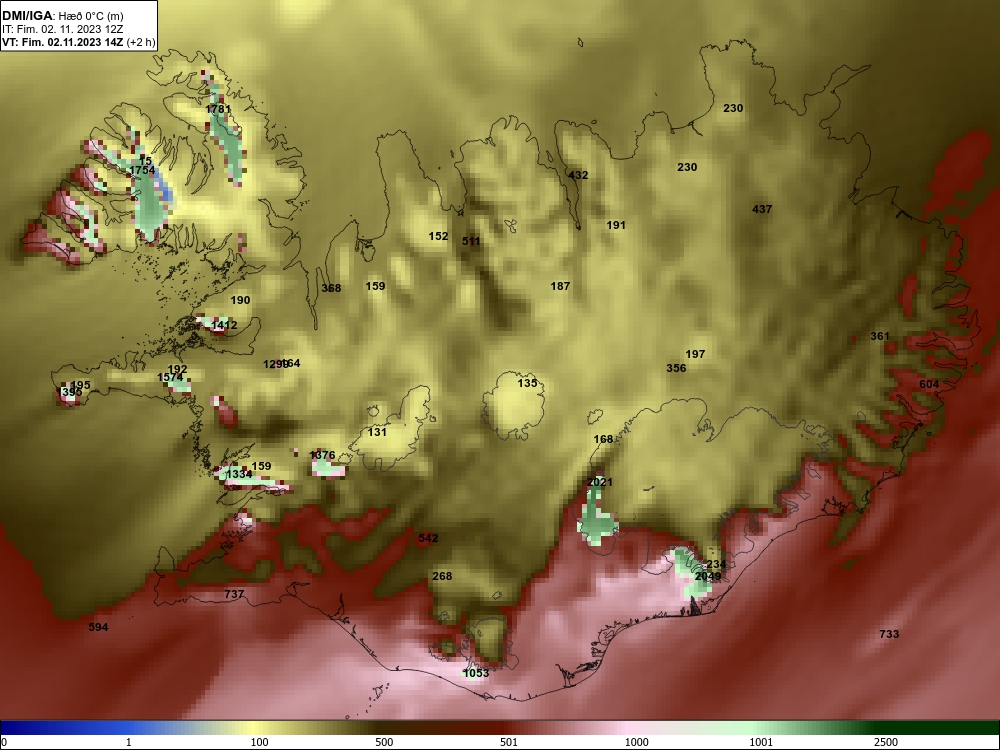Click the 733 value over the ocean
The width and height of the screenshot is (1000, 750).
click(x=889, y=634)
